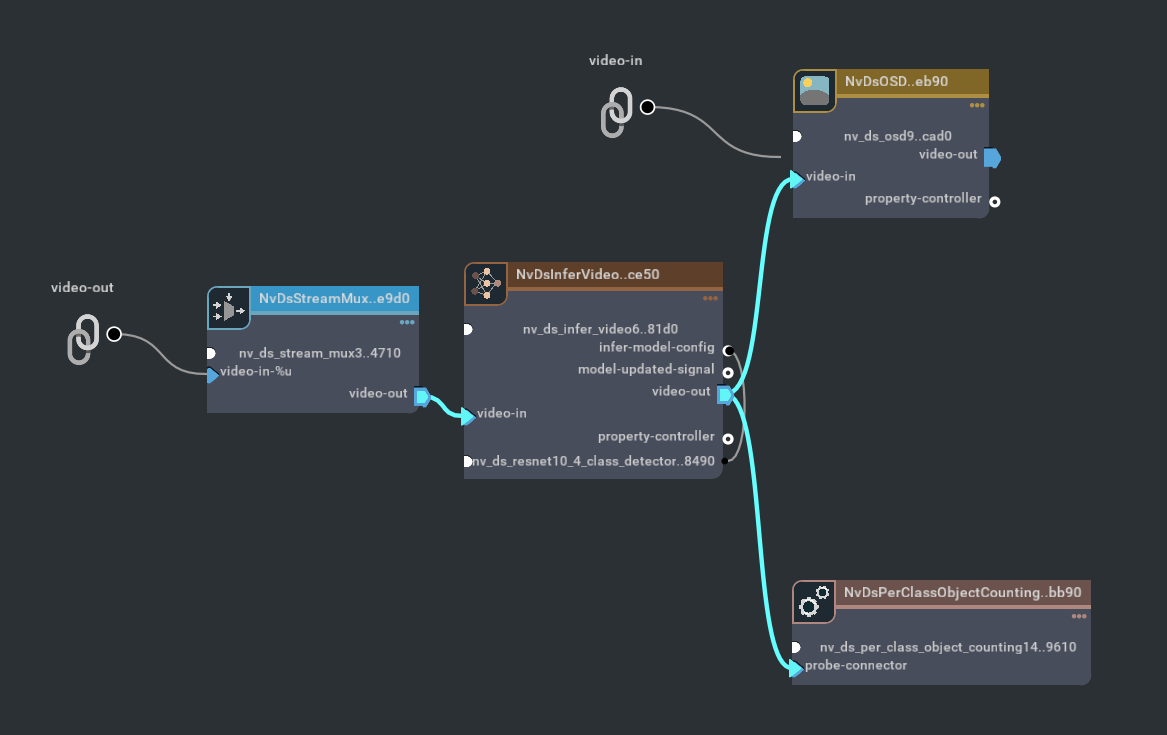Image resolution: width=1167 pixels, height=735 pixels.
Task: Click the gears icon on NvDsPerClassObjectCounting node
Action: coord(814,602)
